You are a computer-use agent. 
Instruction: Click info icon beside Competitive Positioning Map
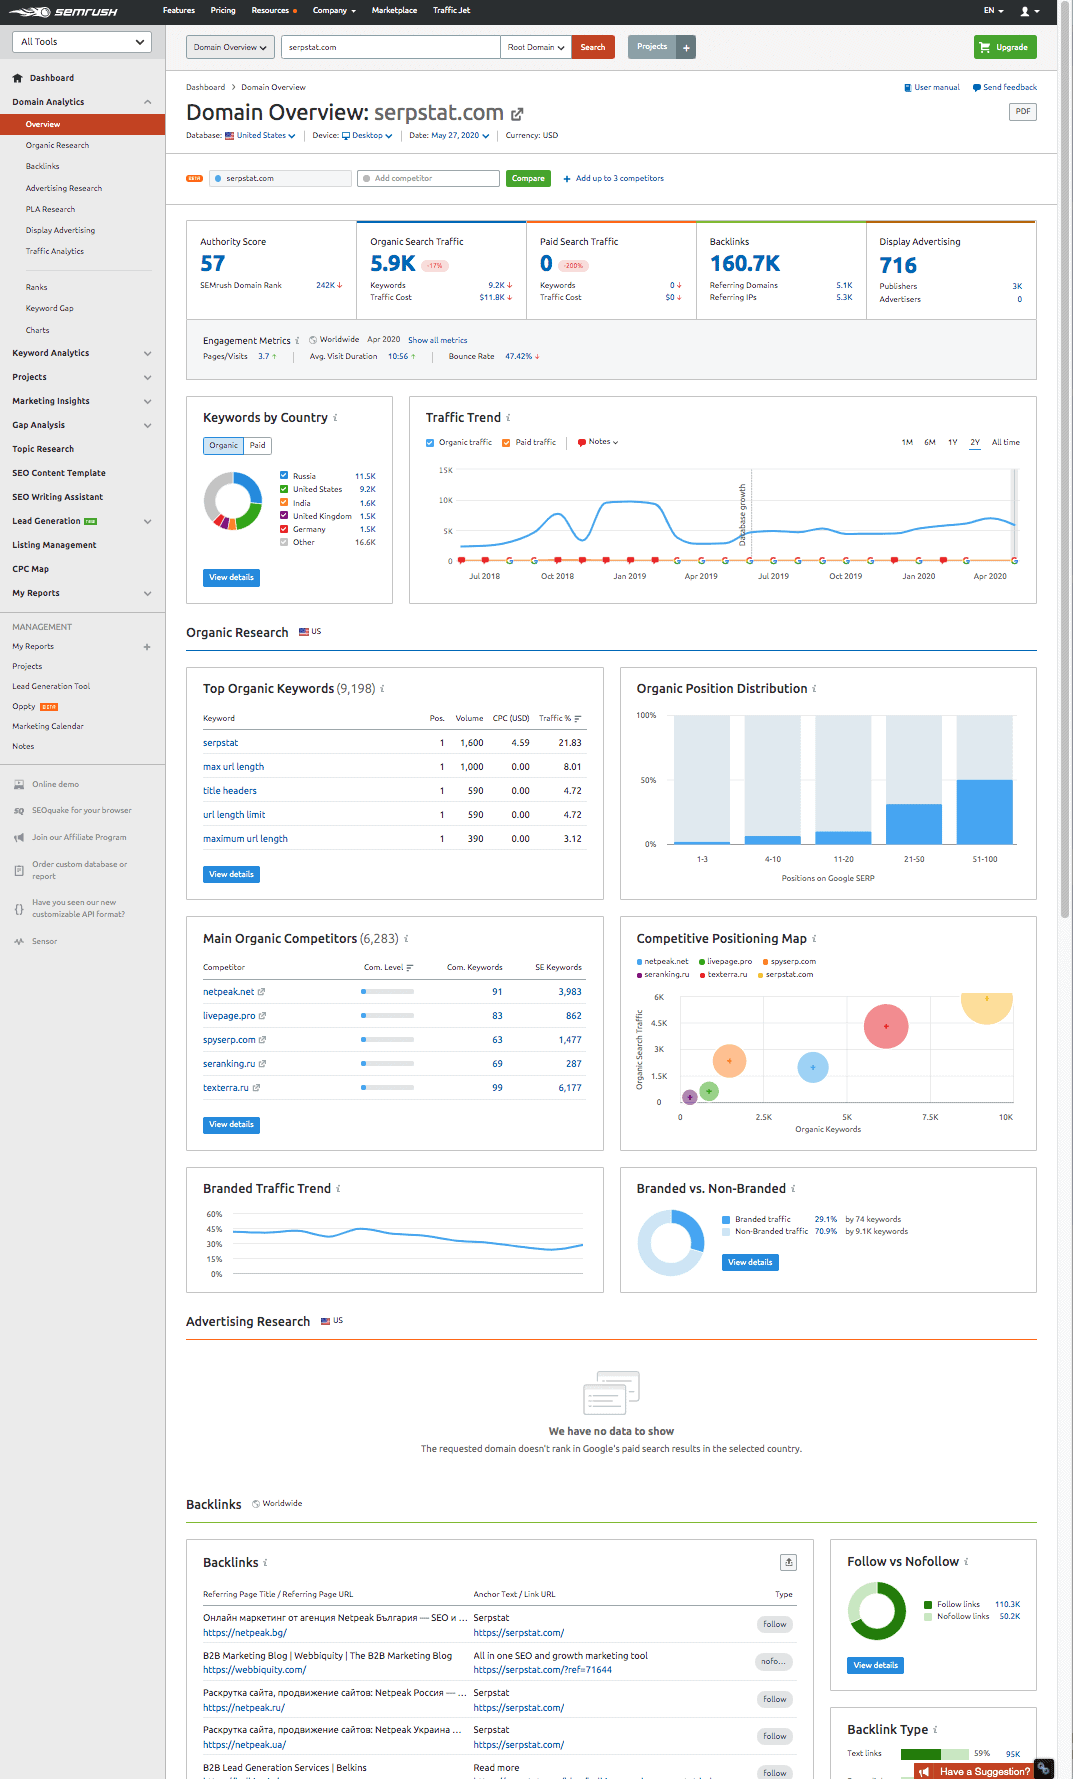click(814, 939)
